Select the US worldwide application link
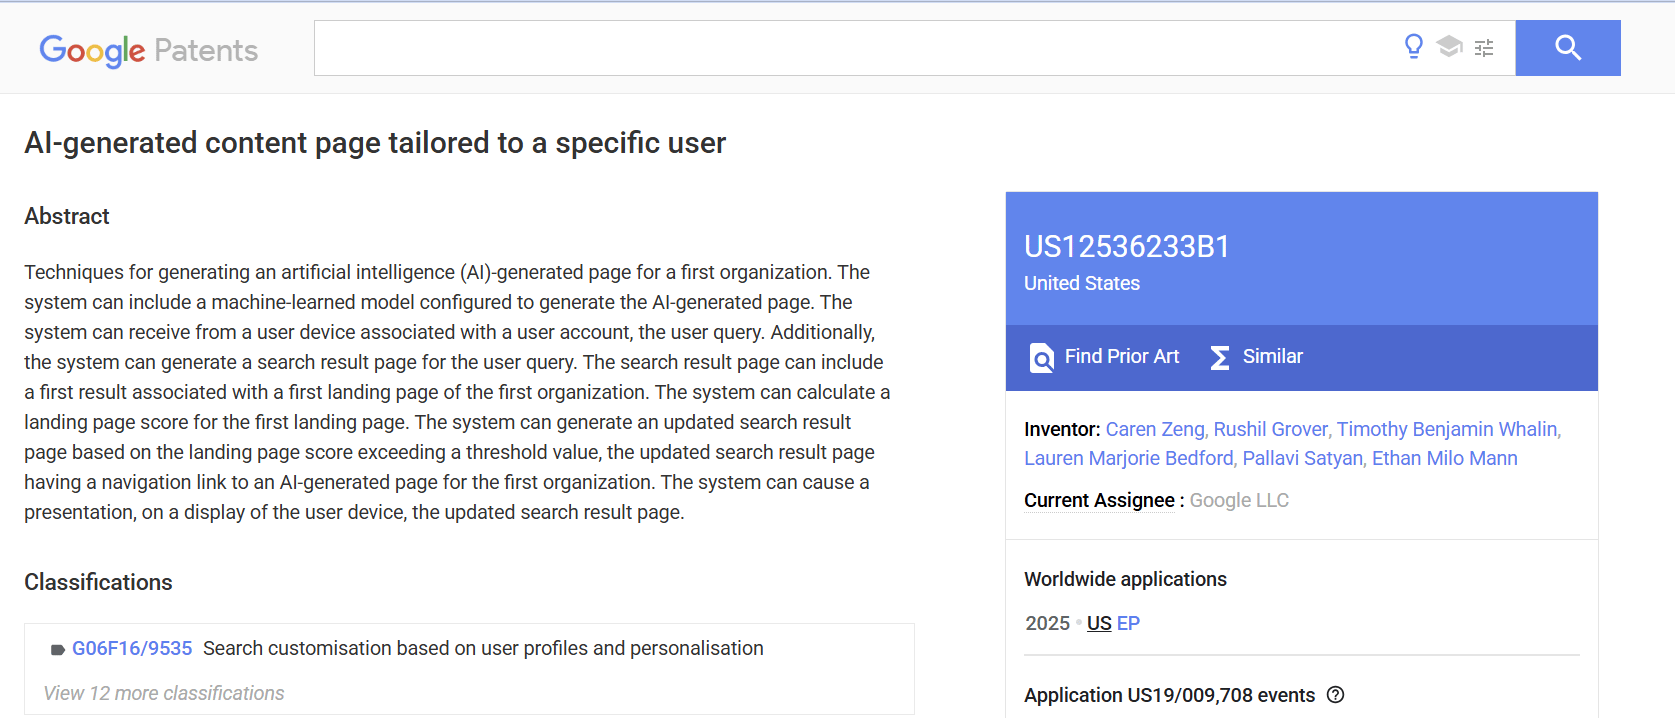 coord(1099,623)
